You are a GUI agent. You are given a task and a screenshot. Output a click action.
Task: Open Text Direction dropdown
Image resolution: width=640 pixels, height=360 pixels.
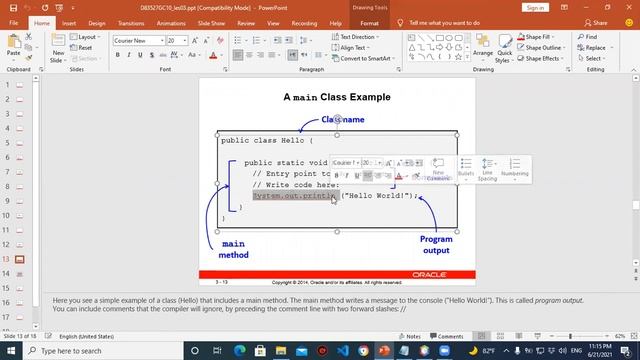point(356,37)
